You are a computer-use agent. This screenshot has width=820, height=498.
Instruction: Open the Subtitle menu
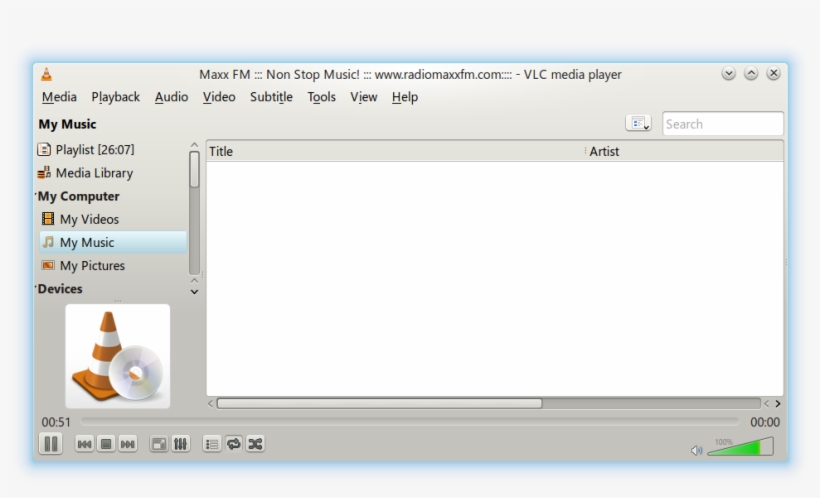pos(271,97)
